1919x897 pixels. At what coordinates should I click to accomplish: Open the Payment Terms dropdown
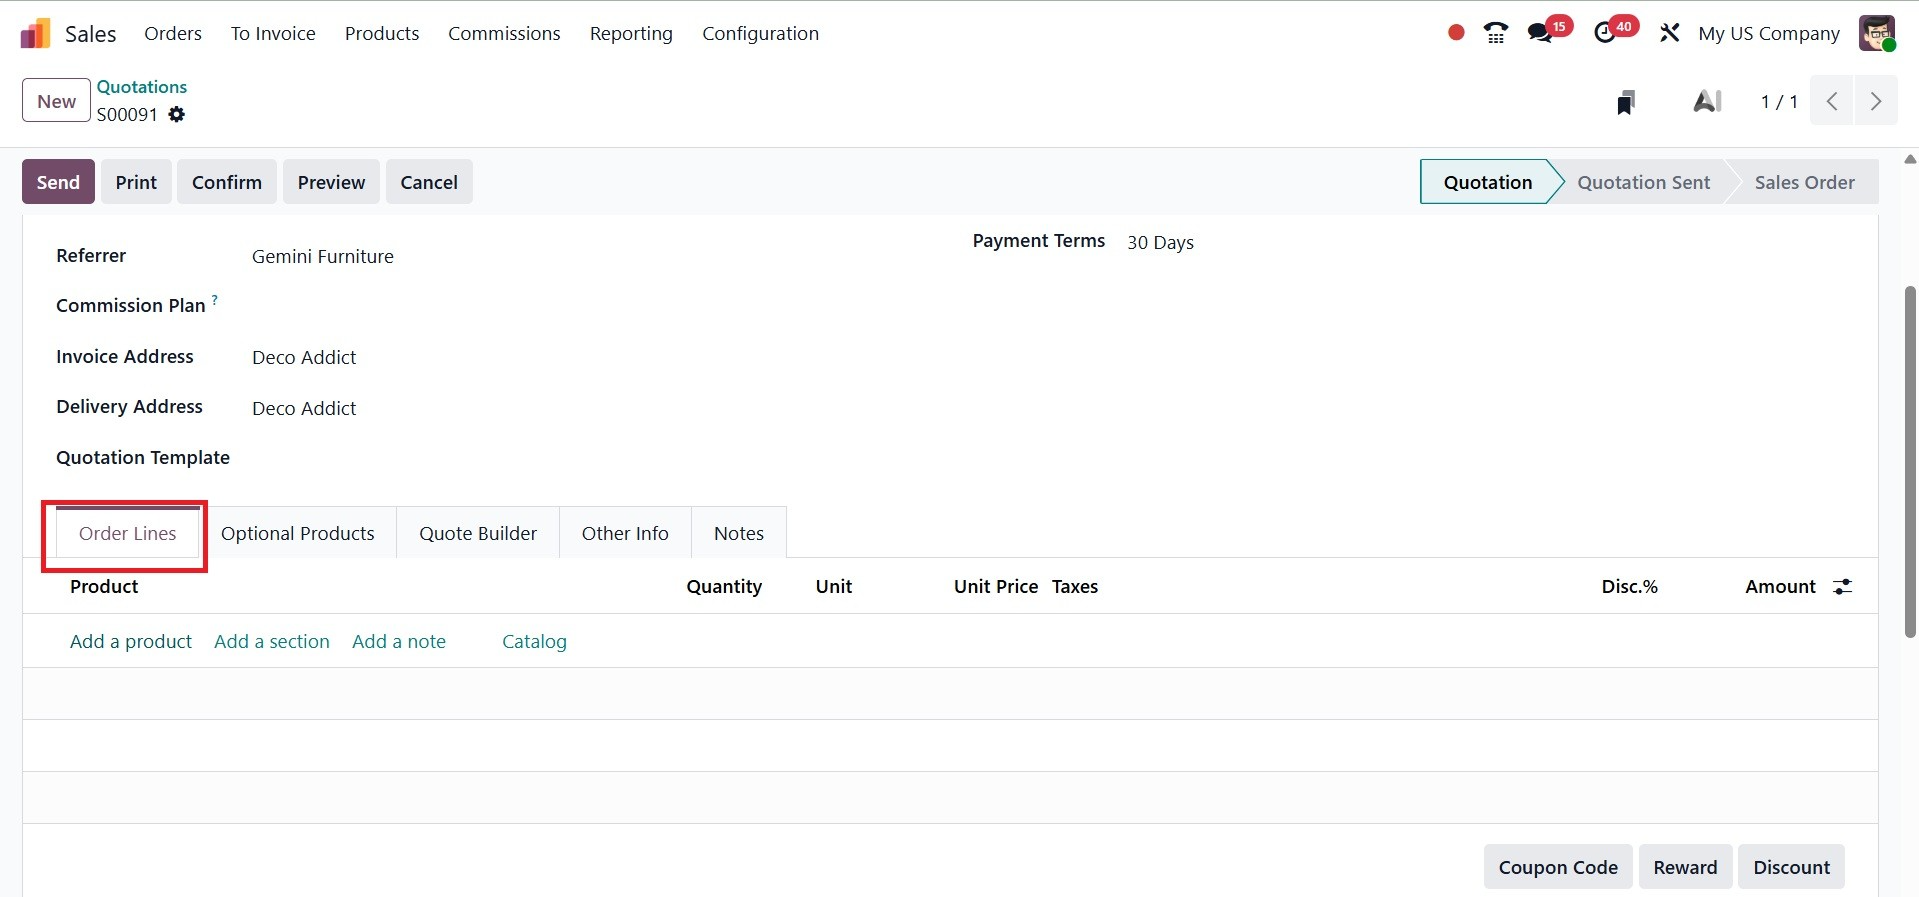tap(1485, 243)
